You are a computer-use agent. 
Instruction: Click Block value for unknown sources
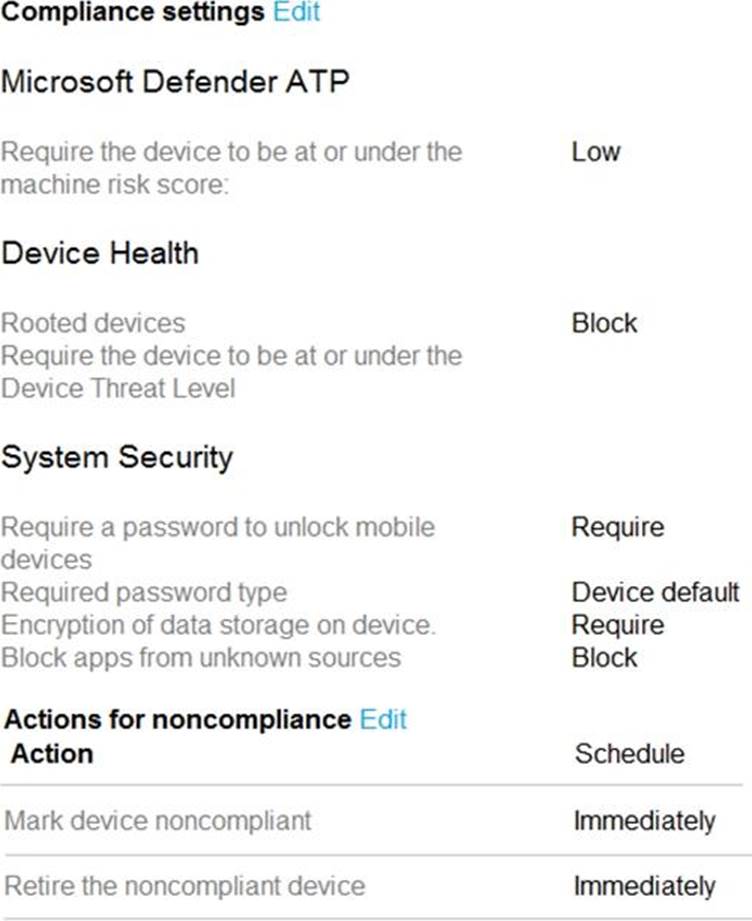pos(604,658)
